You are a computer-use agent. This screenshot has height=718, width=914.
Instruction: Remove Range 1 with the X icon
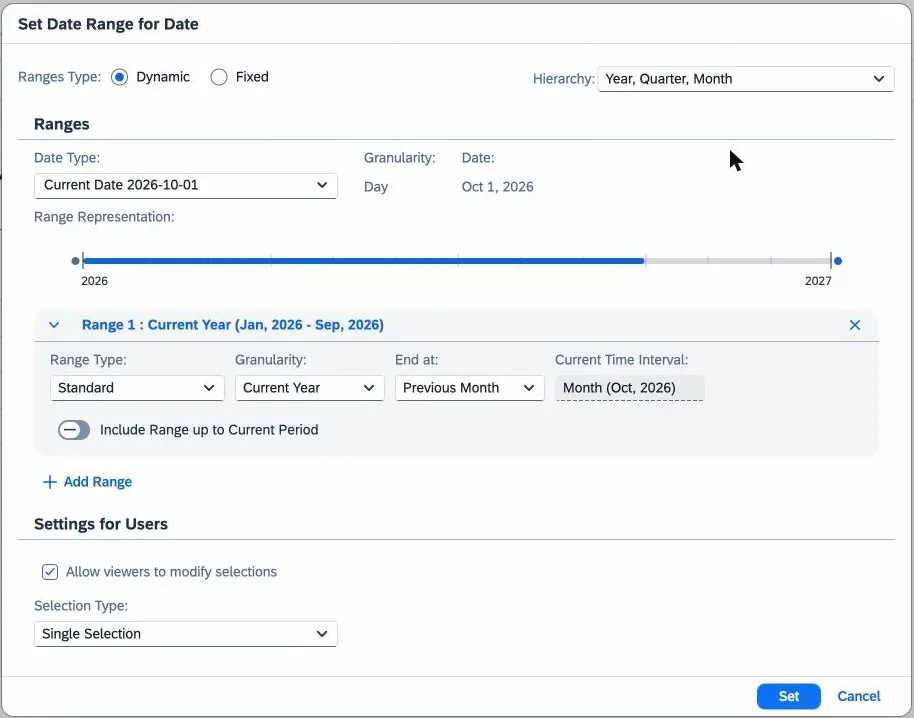[855, 325]
